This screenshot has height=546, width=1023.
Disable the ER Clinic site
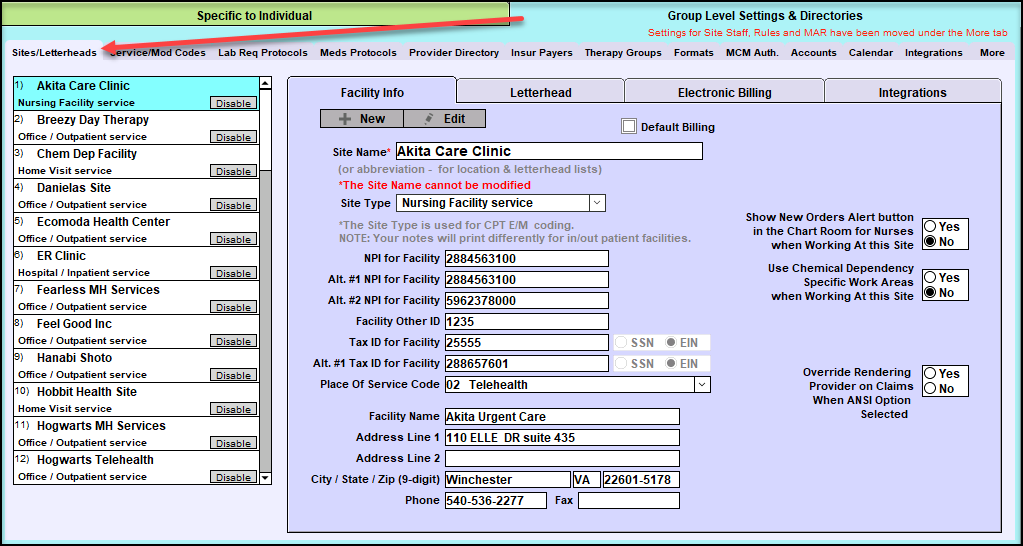[233, 273]
